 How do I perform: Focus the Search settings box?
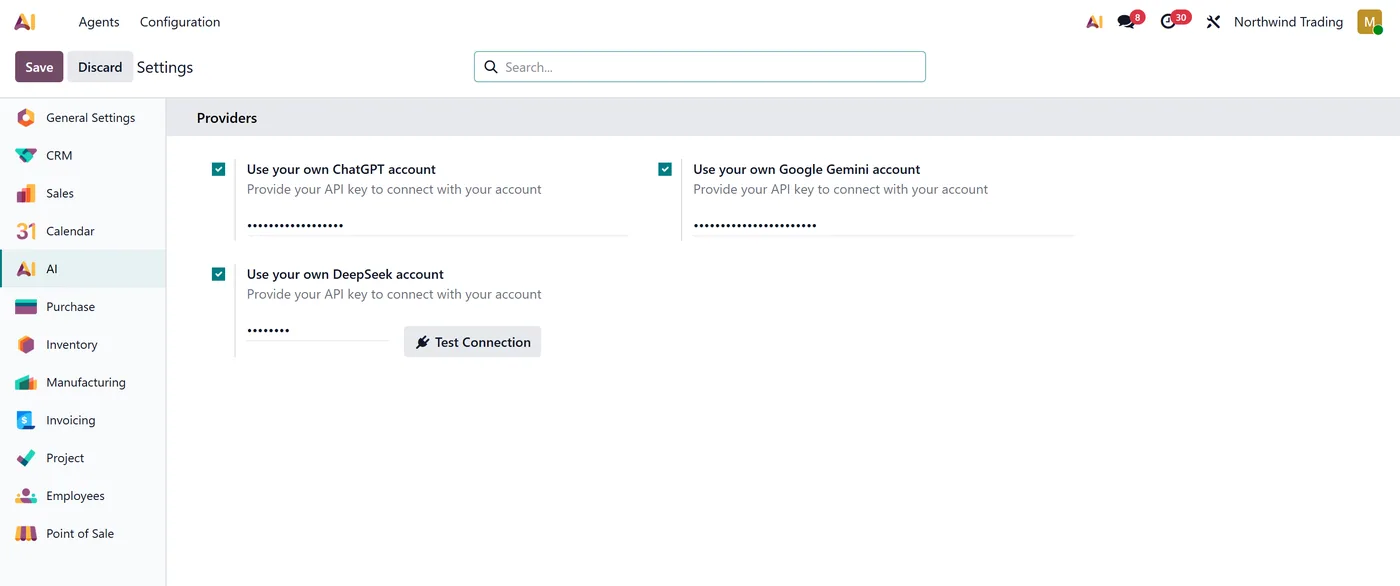(700, 67)
